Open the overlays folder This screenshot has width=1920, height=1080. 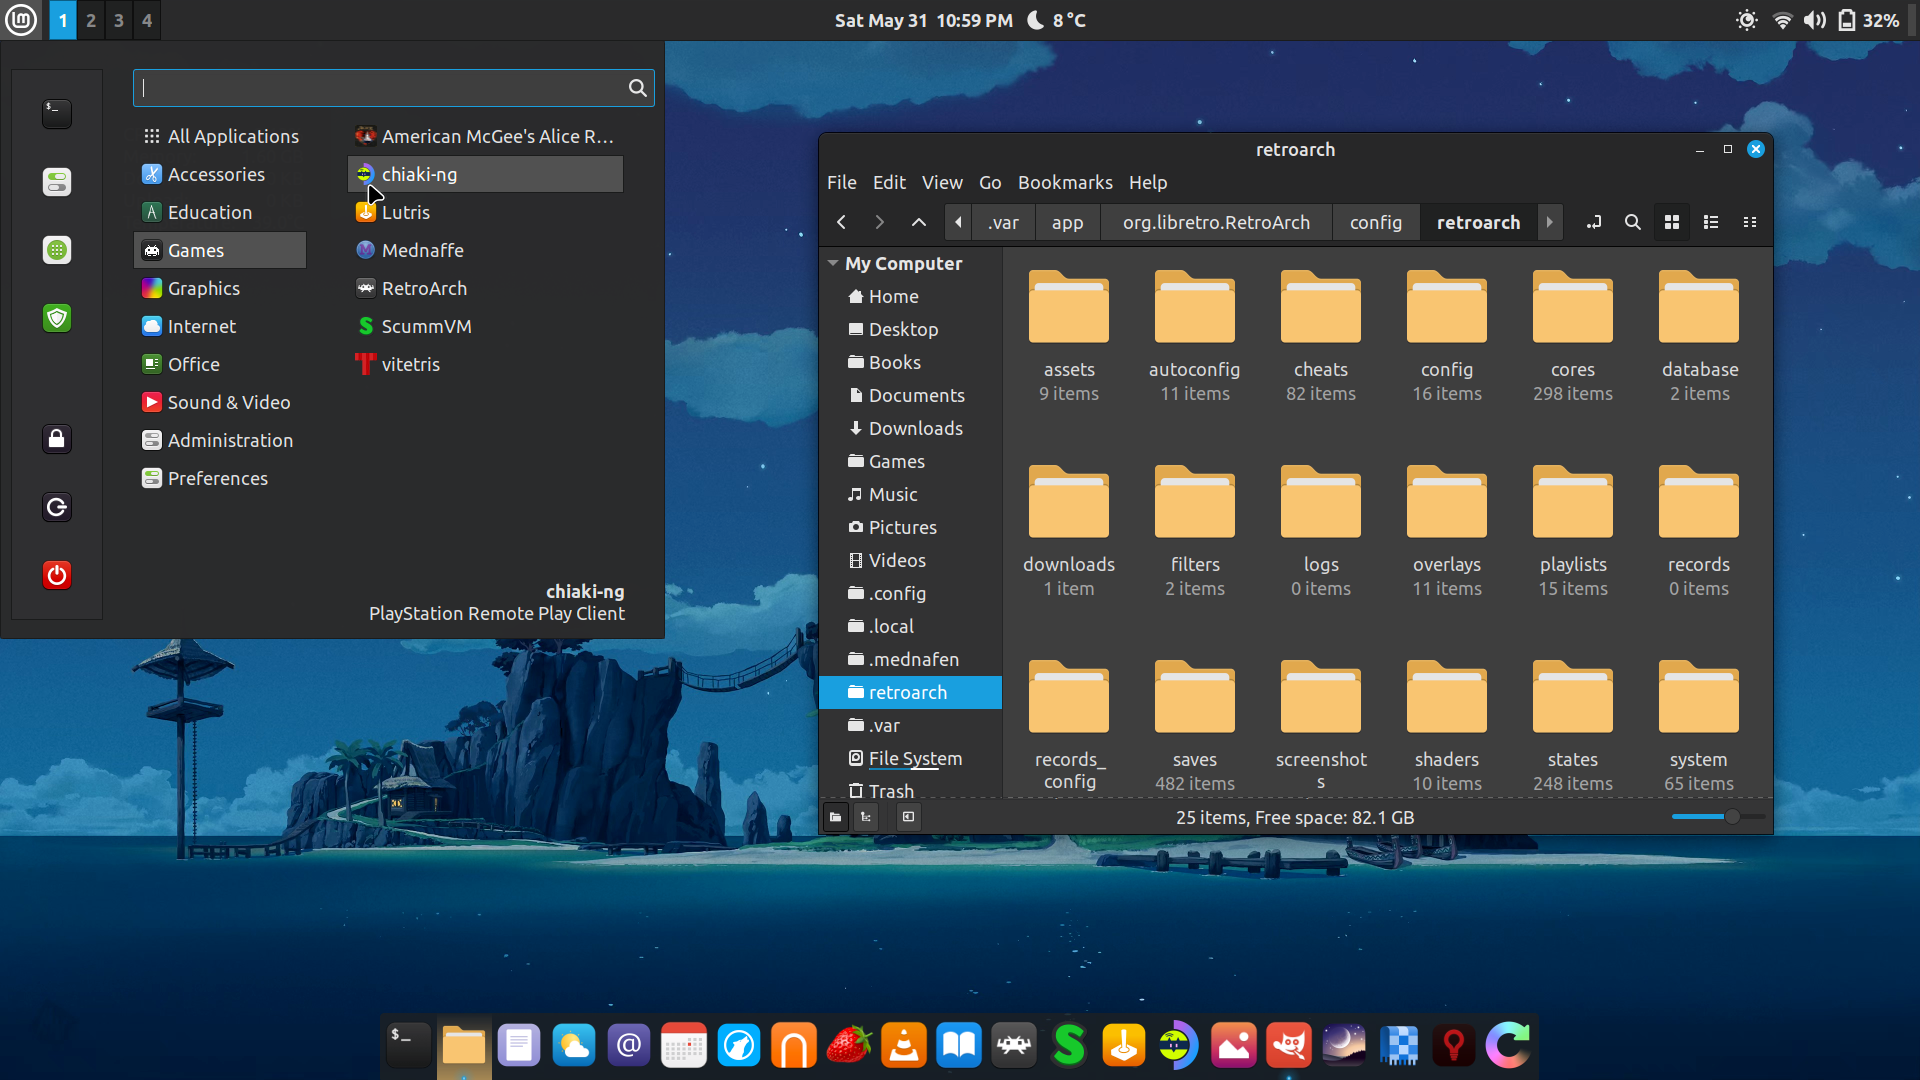(1447, 530)
